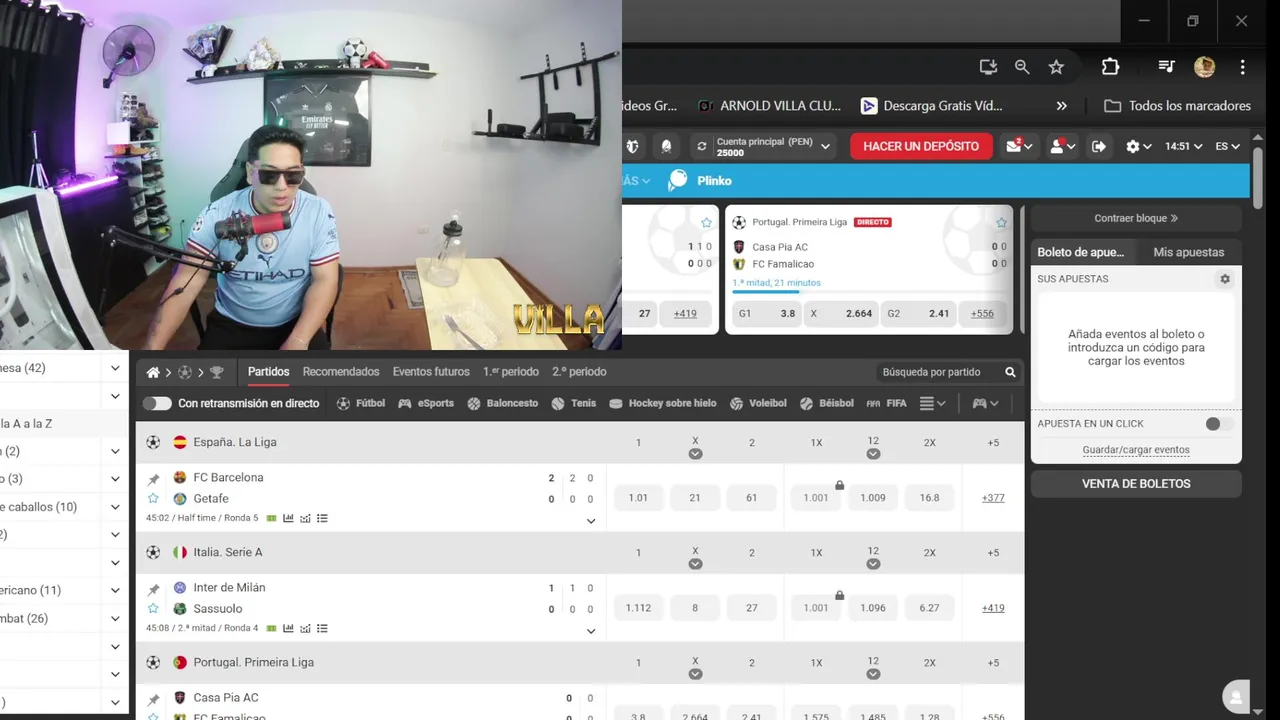Select the 2.º periodo tab
Image resolution: width=1280 pixels, height=720 pixels.
coord(579,372)
